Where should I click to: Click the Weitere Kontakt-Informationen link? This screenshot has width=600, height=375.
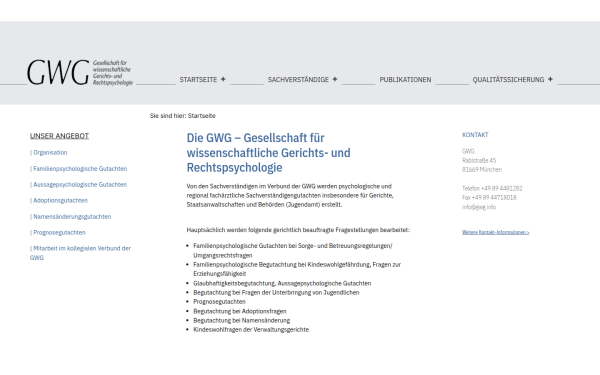[496, 232]
